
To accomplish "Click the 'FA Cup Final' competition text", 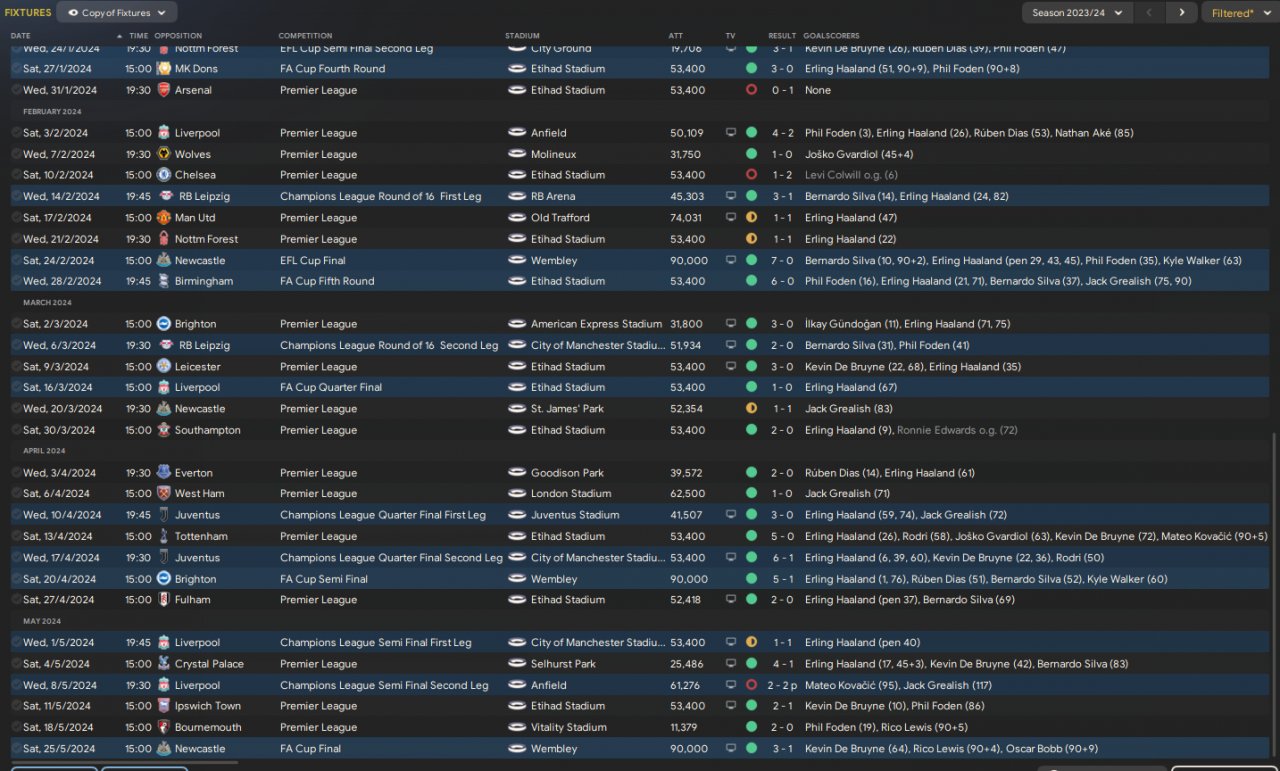I will pos(310,749).
